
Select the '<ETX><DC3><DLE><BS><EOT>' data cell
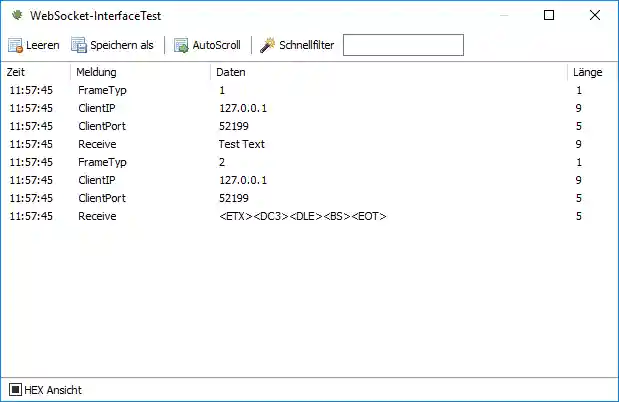point(303,216)
